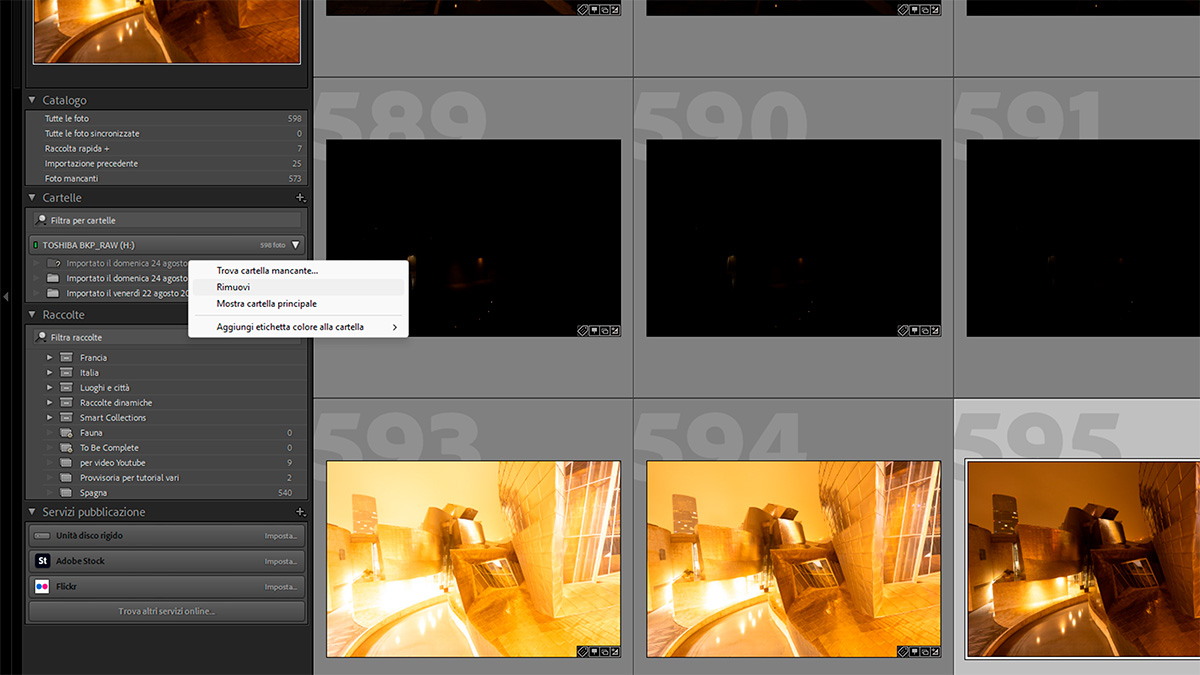Click the plus icon in Servizi pubblicazione header
Screen dimensions: 1200x675
tap(300, 512)
